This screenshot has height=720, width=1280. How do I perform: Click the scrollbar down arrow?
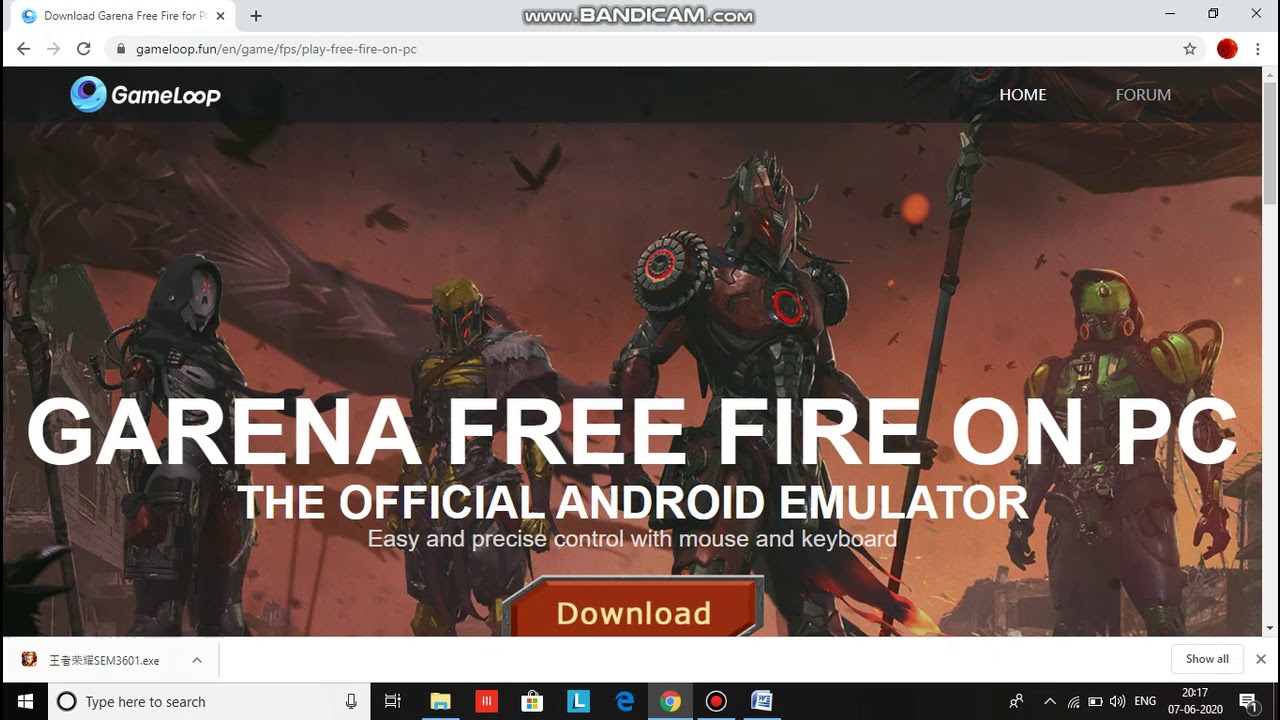tap(1270, 628)
